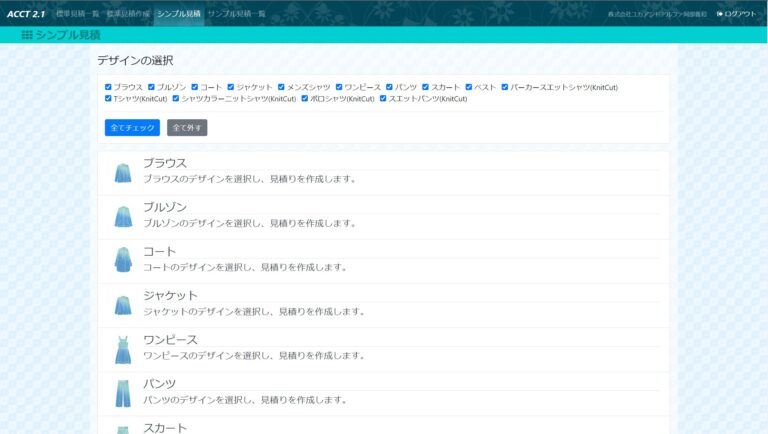
Task: Open the コート design title
Action: point(160,251)
